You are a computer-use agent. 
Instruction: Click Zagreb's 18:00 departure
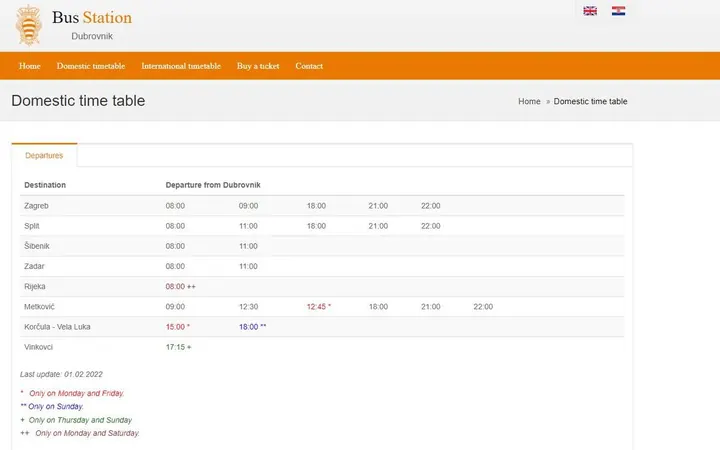(x=316, y=206)
